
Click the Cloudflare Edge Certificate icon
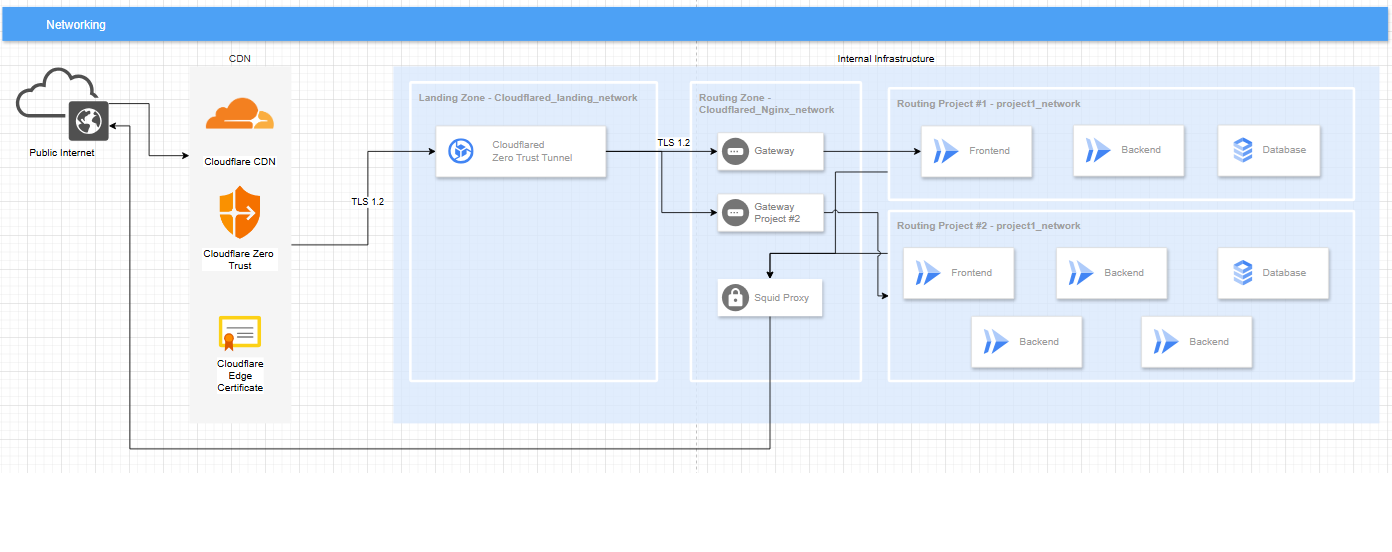[x=240, y=334]
